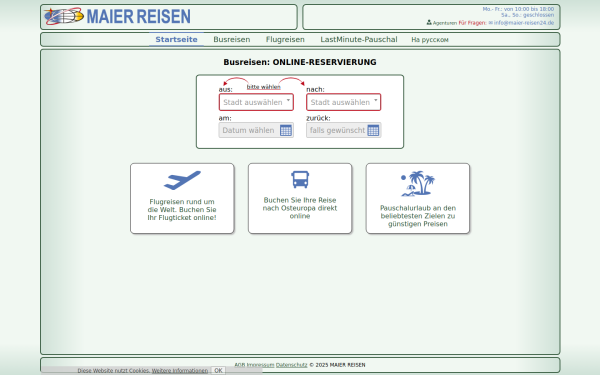Open calendar icon in 'zurück' date field
This screenshot has height=375, width=600.
tap(373, 130)
